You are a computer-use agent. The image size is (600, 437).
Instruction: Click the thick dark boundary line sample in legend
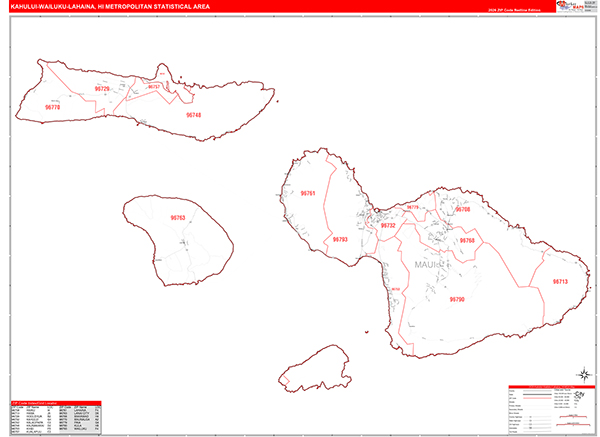537,394
